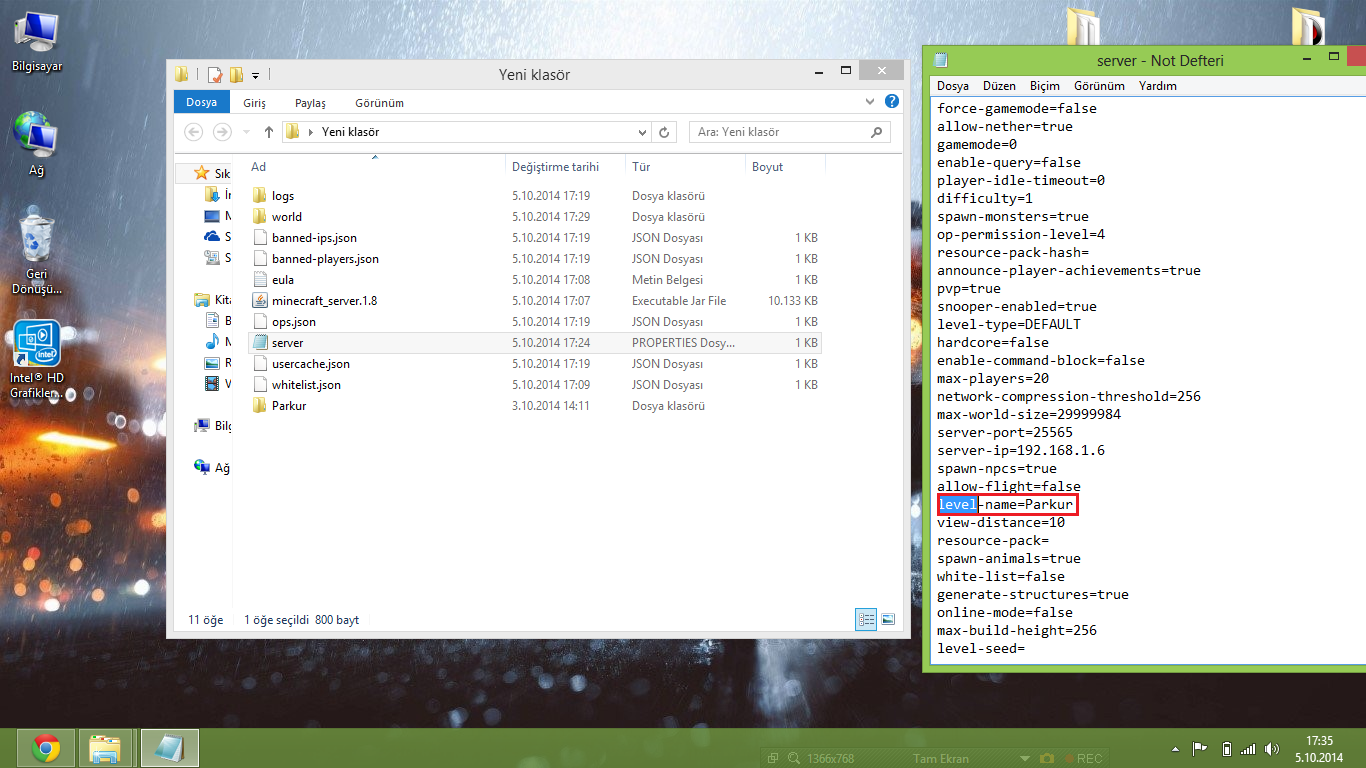Click the Forward arrow in File Explorer

[x=221, y=132]
